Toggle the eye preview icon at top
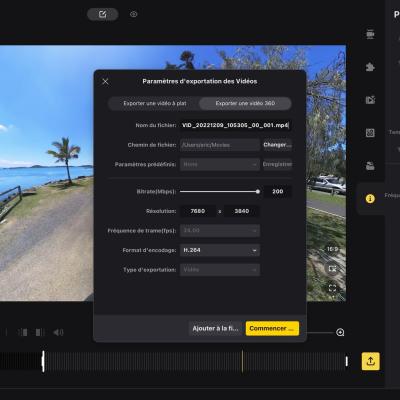 [x=133, y=14]
